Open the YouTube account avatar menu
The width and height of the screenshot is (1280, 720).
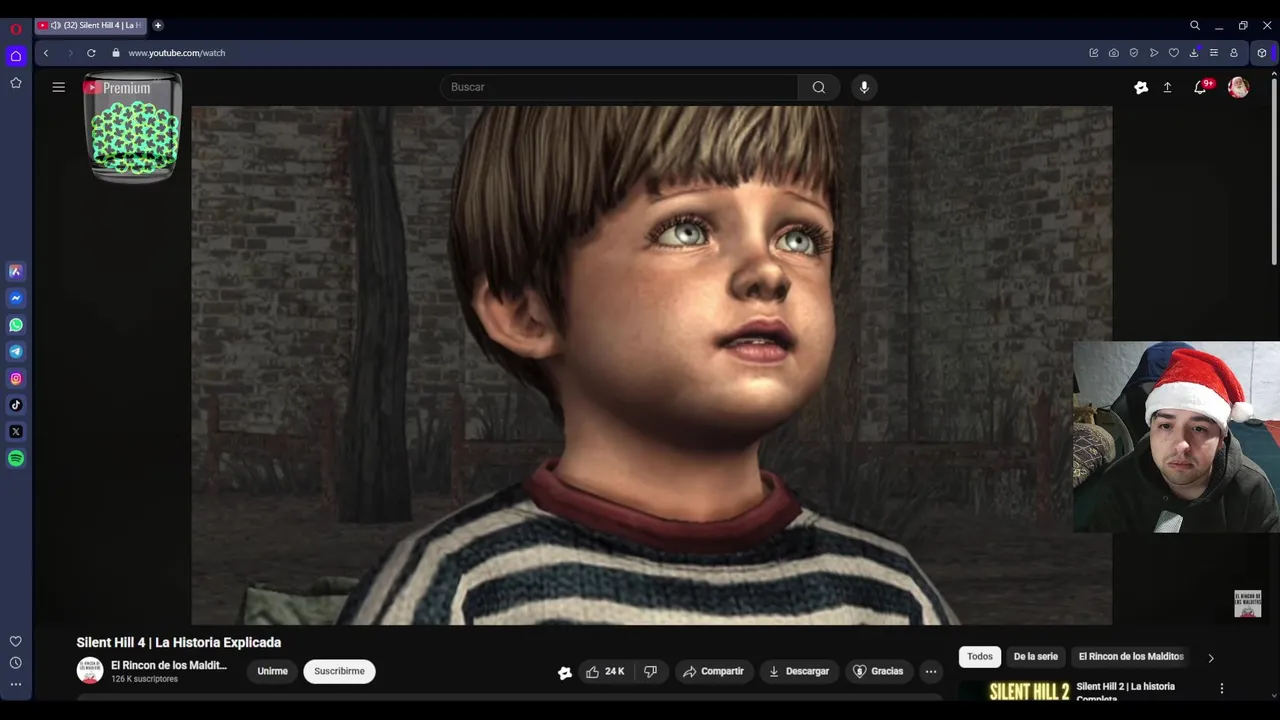tap(1238, 87)
